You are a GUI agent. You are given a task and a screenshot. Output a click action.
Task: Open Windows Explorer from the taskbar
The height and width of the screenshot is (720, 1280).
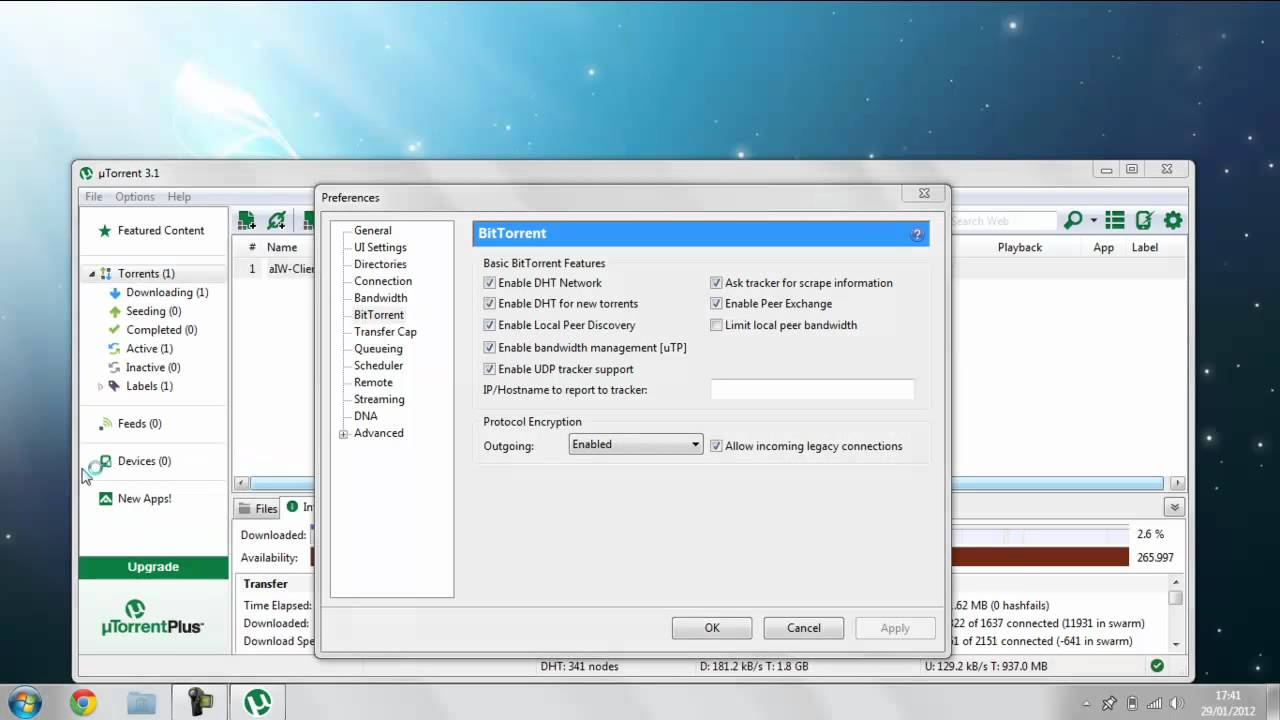pyautogui.click(x=141, y=703)
